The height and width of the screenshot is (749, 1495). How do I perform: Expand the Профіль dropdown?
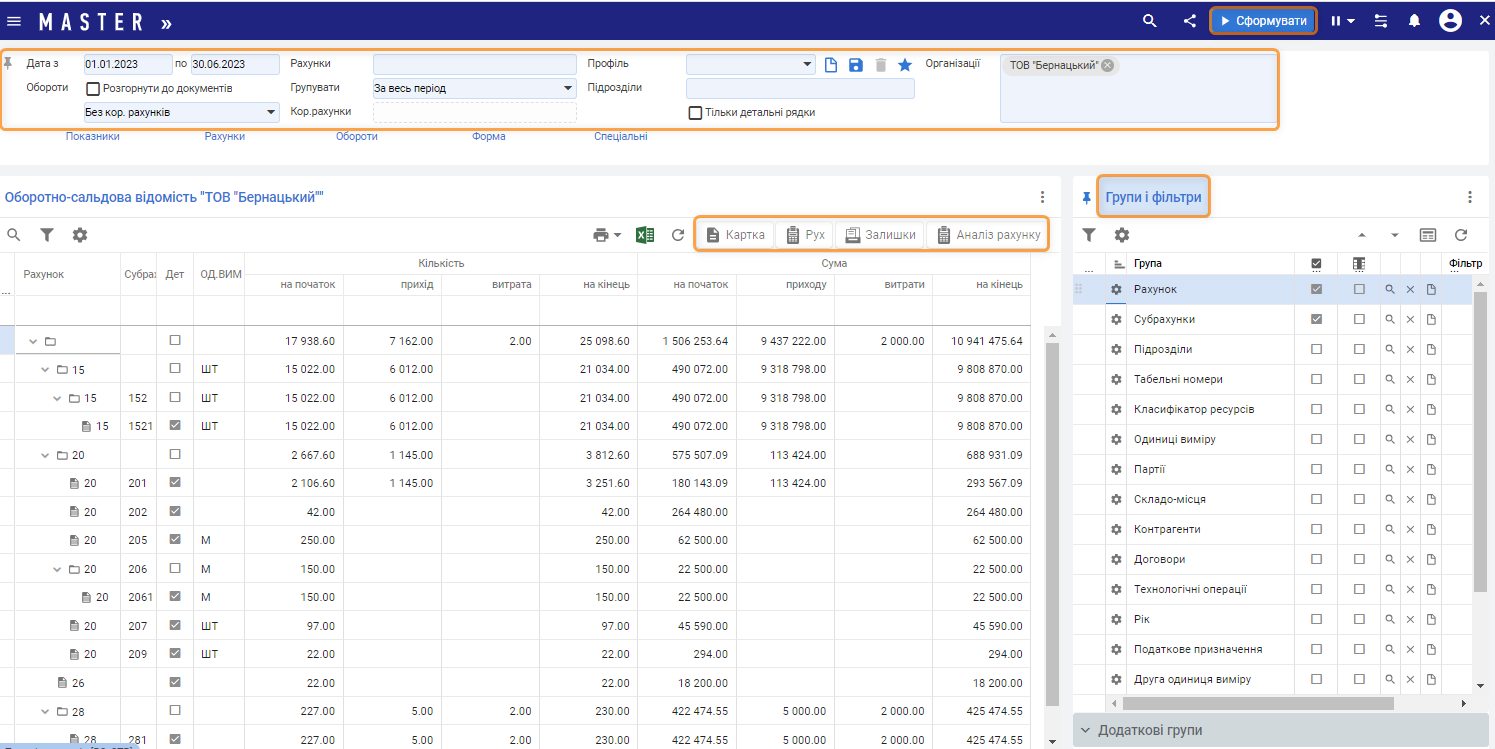(750, 64)
